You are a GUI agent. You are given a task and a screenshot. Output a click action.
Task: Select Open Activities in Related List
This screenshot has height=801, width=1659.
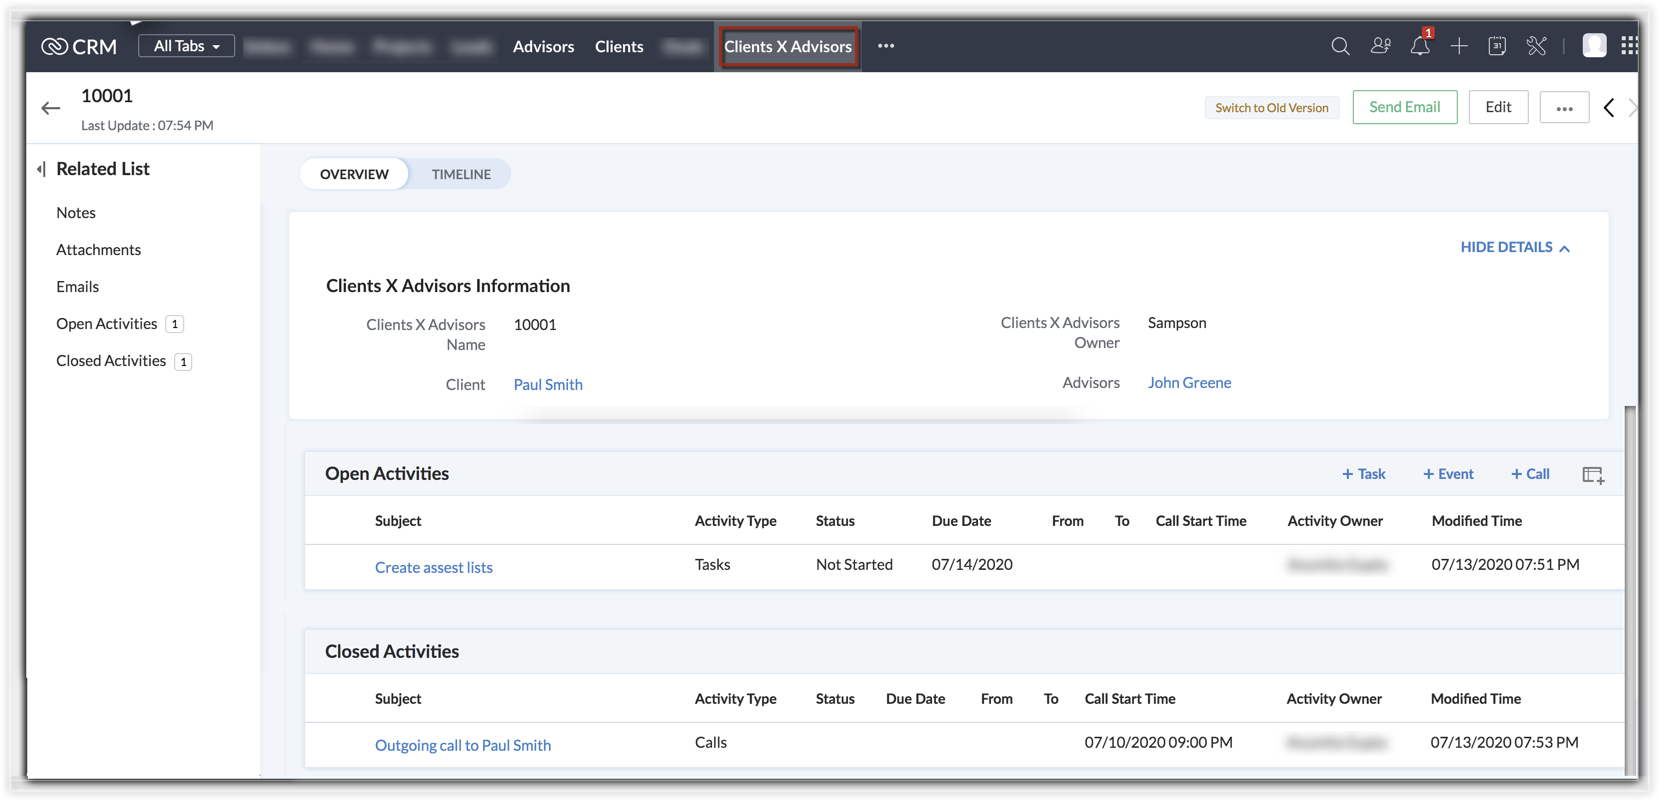(107, 323)
